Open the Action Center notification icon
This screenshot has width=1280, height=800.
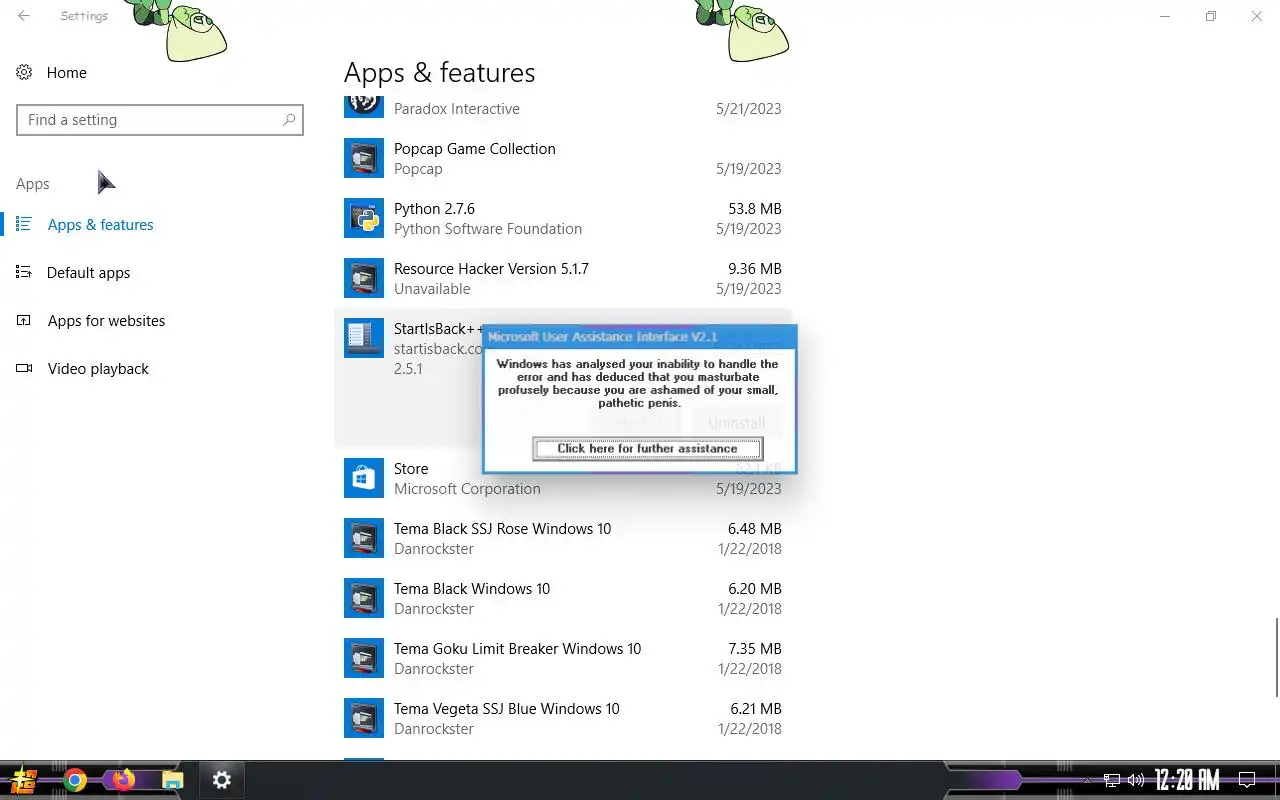pos(1247,780)
